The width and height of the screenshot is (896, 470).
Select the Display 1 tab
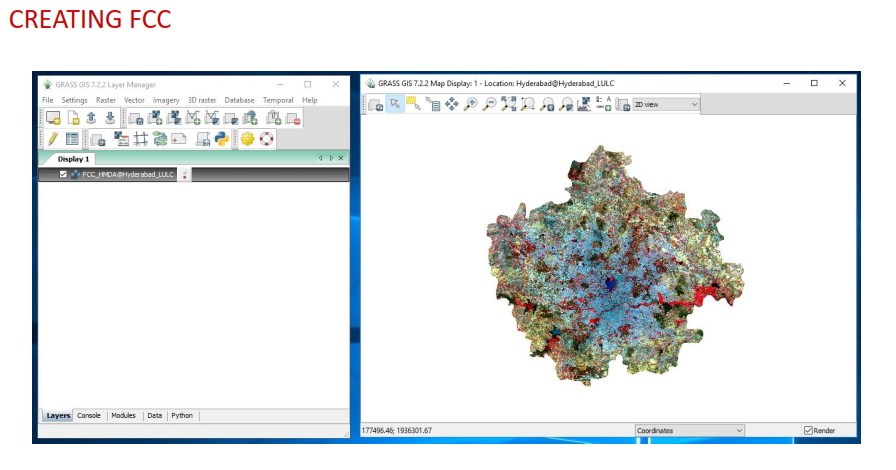73,158
